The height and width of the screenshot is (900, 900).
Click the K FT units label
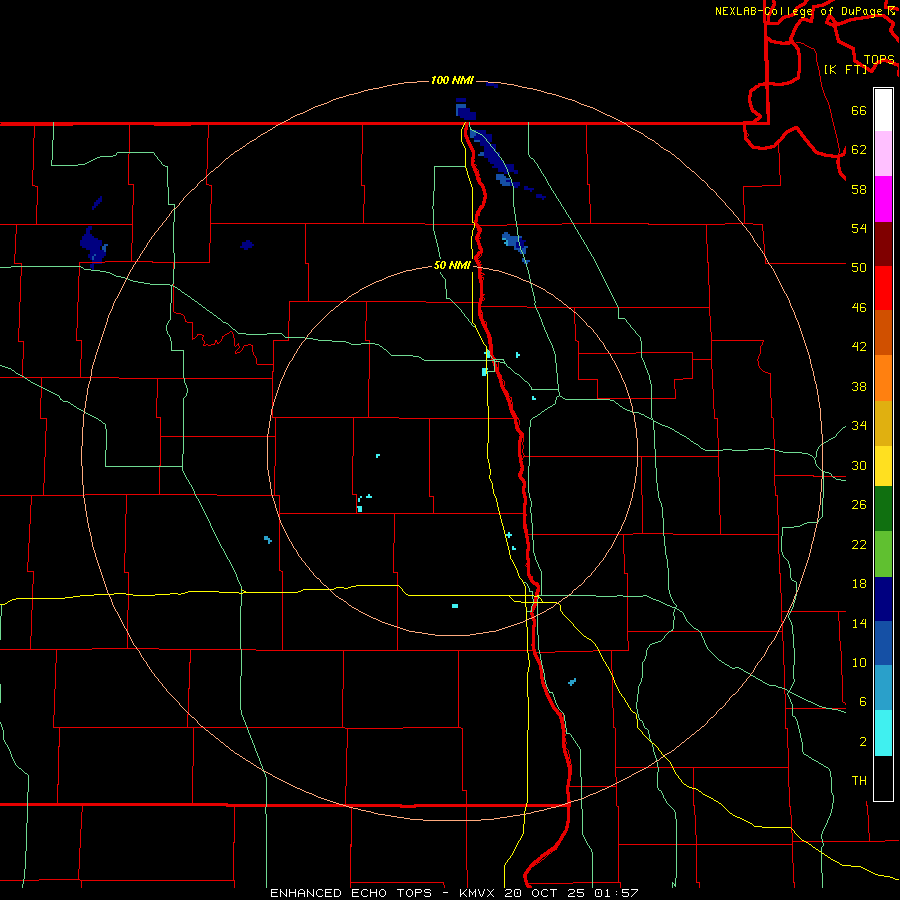845,69
